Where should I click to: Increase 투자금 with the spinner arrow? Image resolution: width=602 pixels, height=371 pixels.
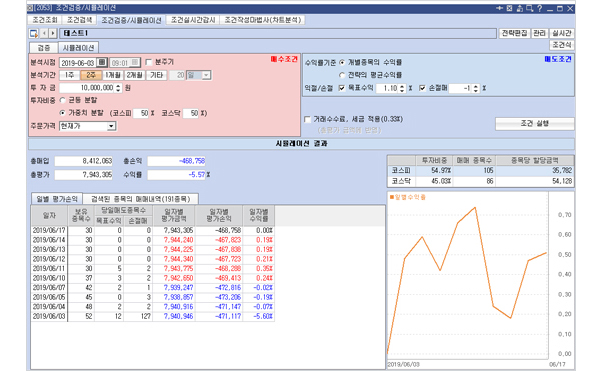pos(118,86)
